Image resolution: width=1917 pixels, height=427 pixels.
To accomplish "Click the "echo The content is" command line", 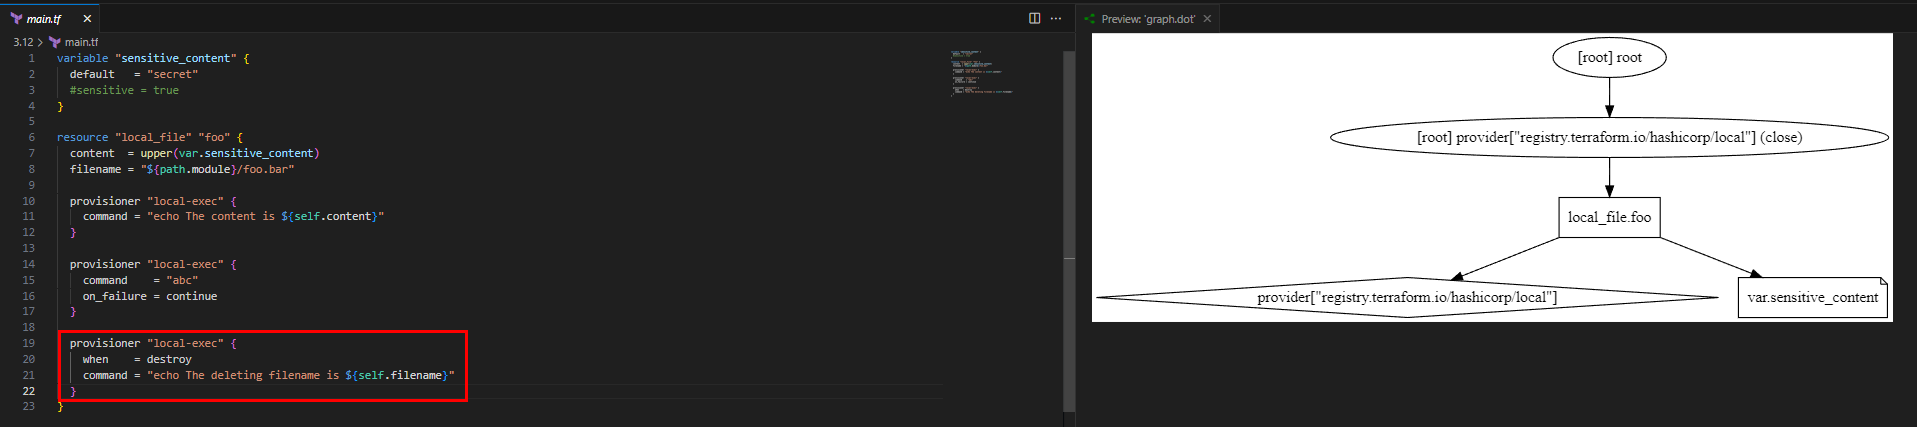I will [233, 216].
